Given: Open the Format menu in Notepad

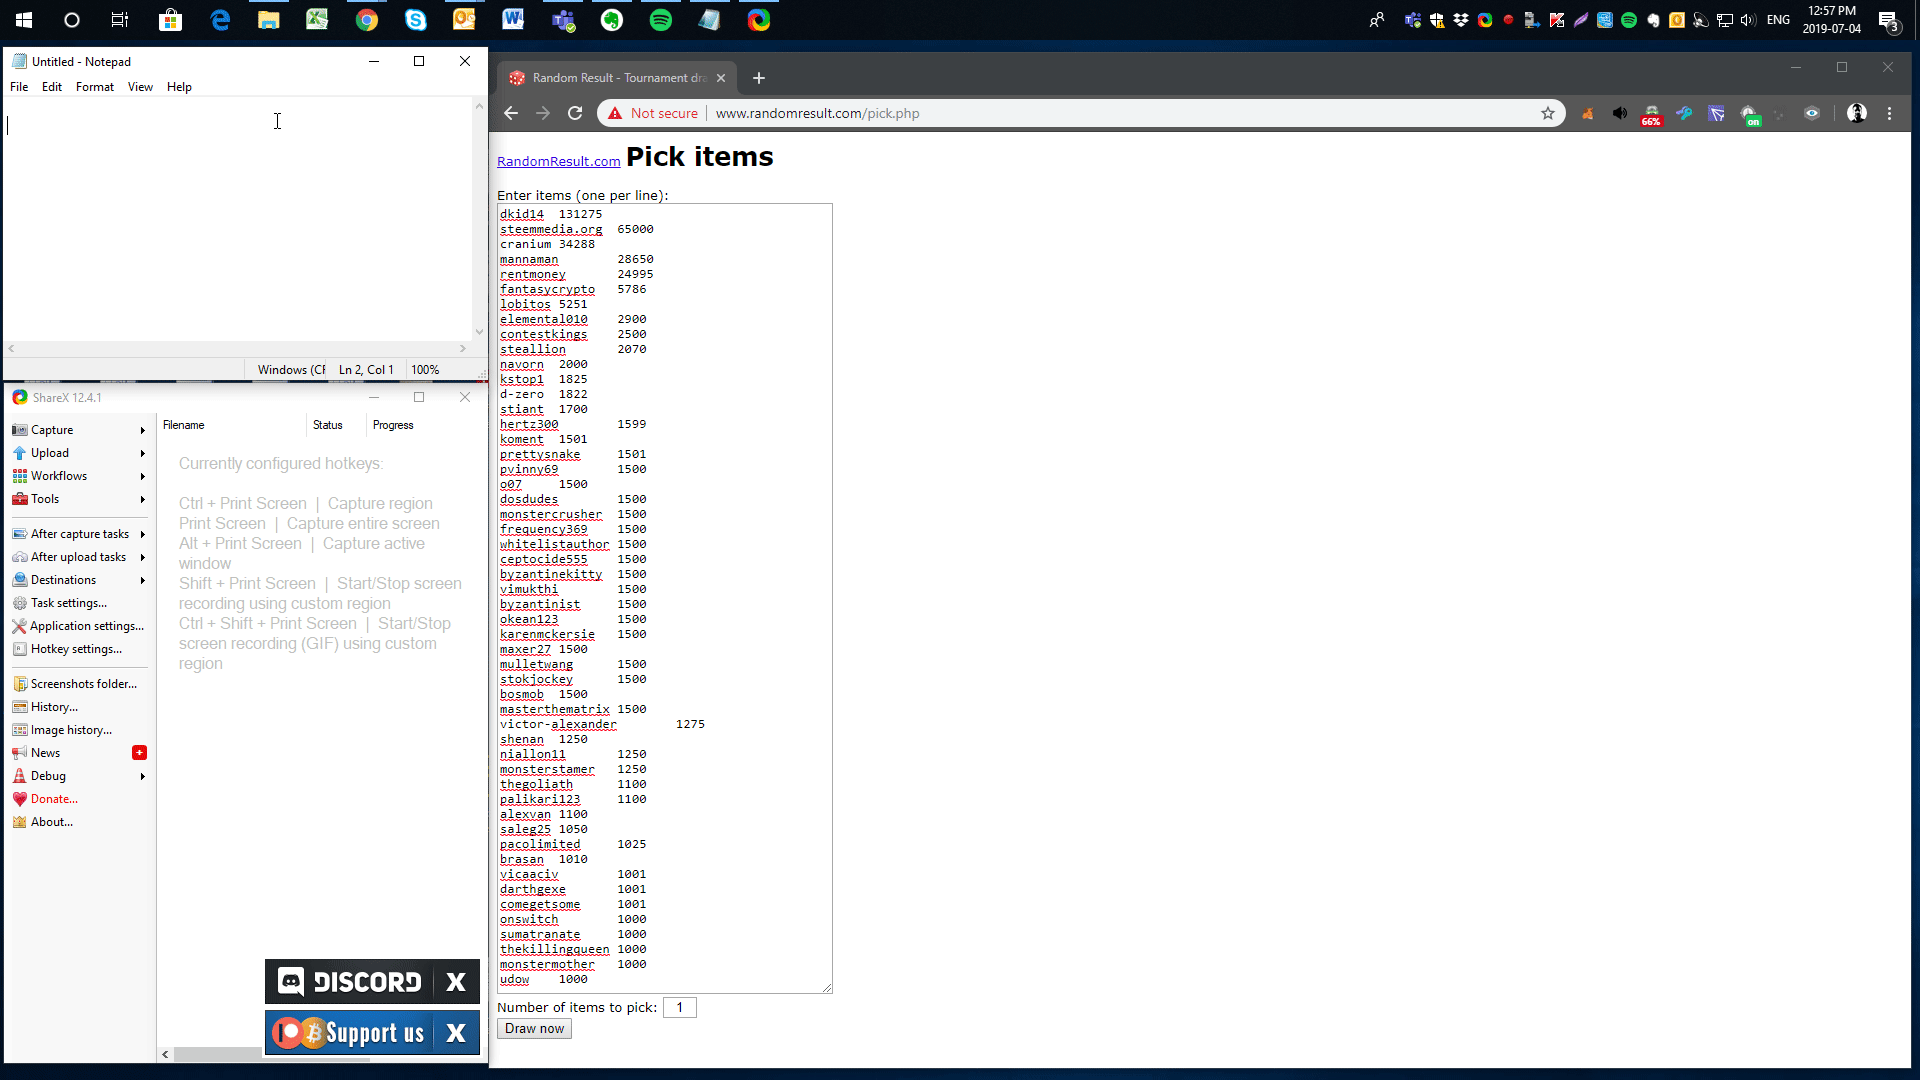Looking at the screenshot, I should 95,87.
